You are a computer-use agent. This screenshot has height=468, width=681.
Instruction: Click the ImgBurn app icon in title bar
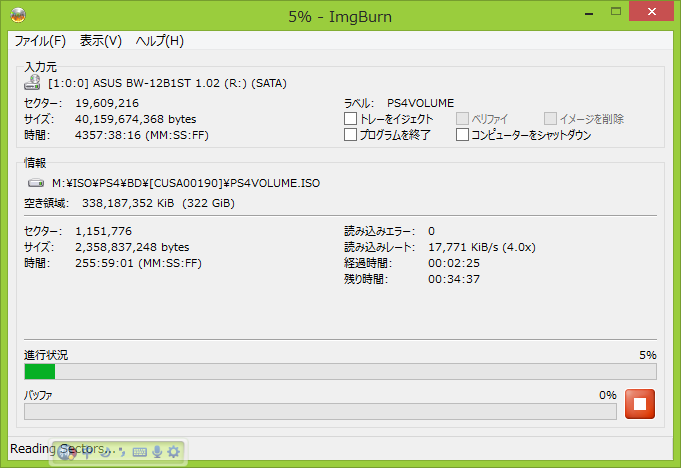click(x=18, y=15)
